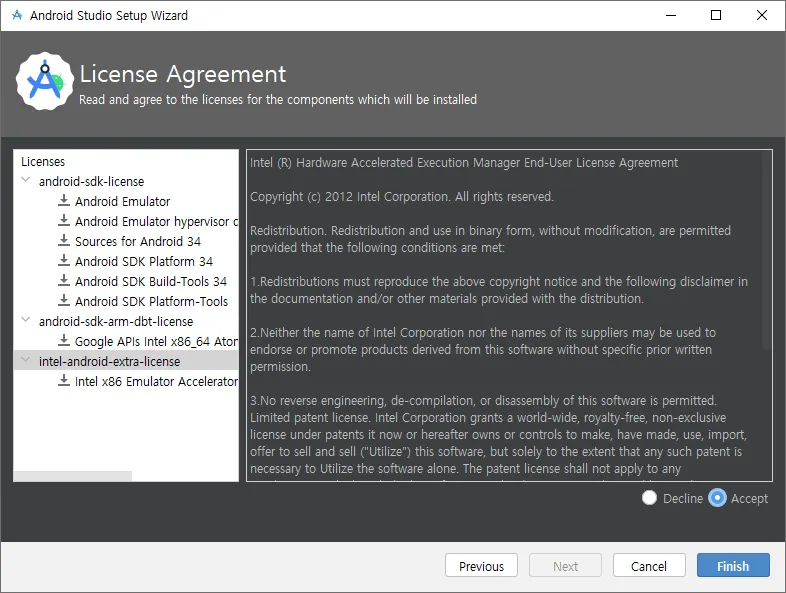The image size is (786, 593).
Task: Click the download icon for Android SDK Build-Tools 34
Action: pyautogui.click(x=64, y=281)
